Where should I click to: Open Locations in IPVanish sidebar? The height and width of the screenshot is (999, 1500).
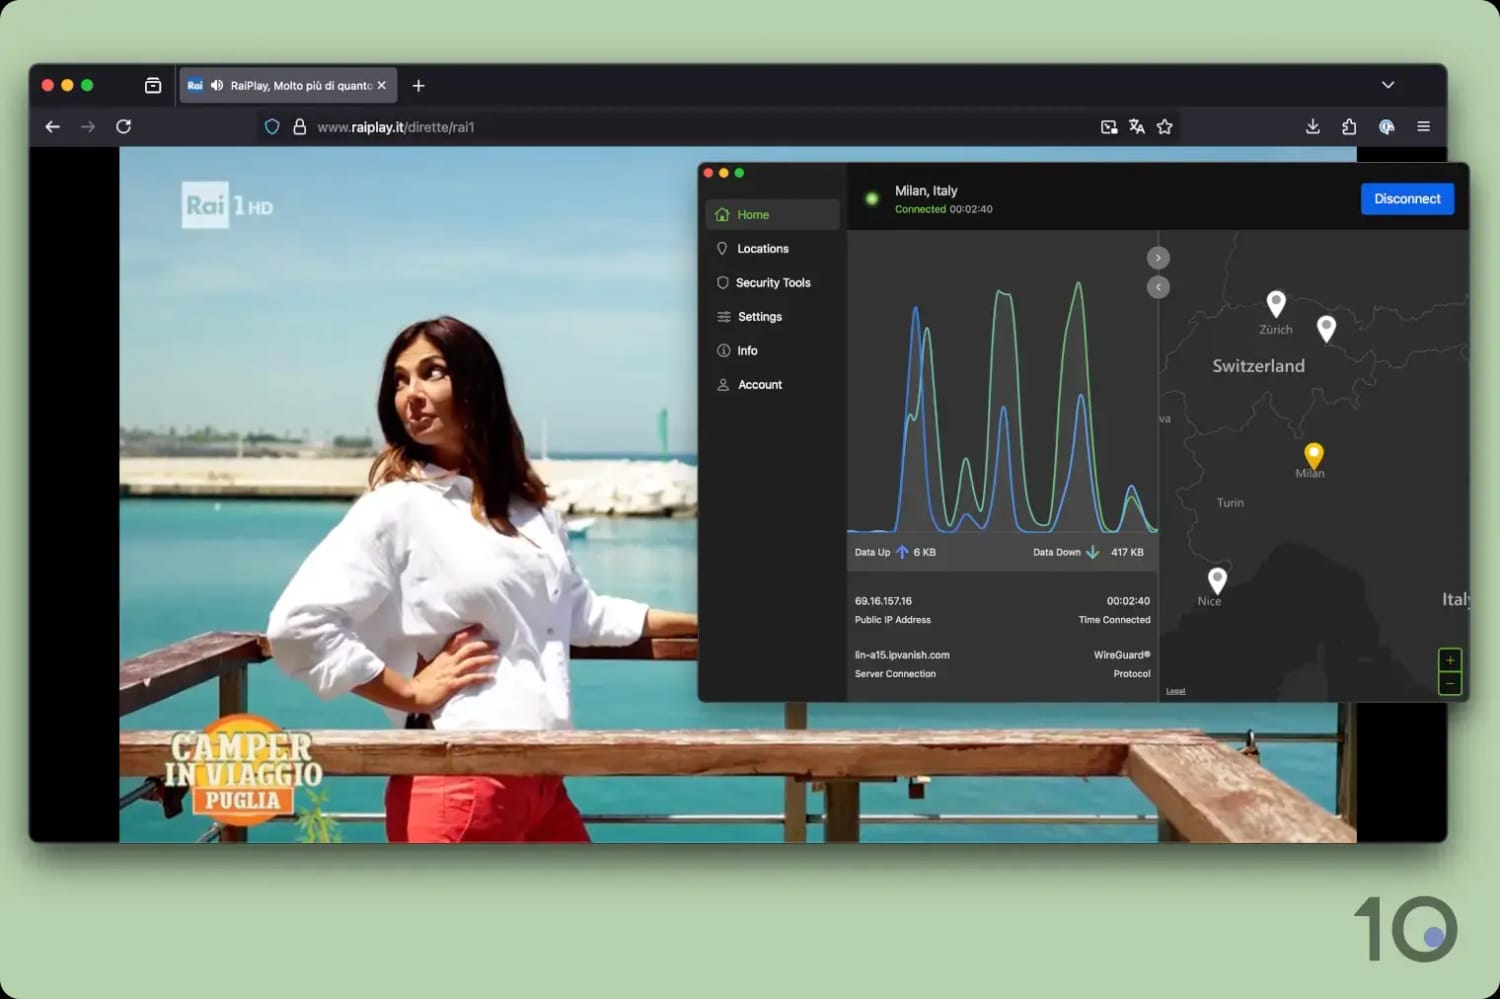(772, 249)
